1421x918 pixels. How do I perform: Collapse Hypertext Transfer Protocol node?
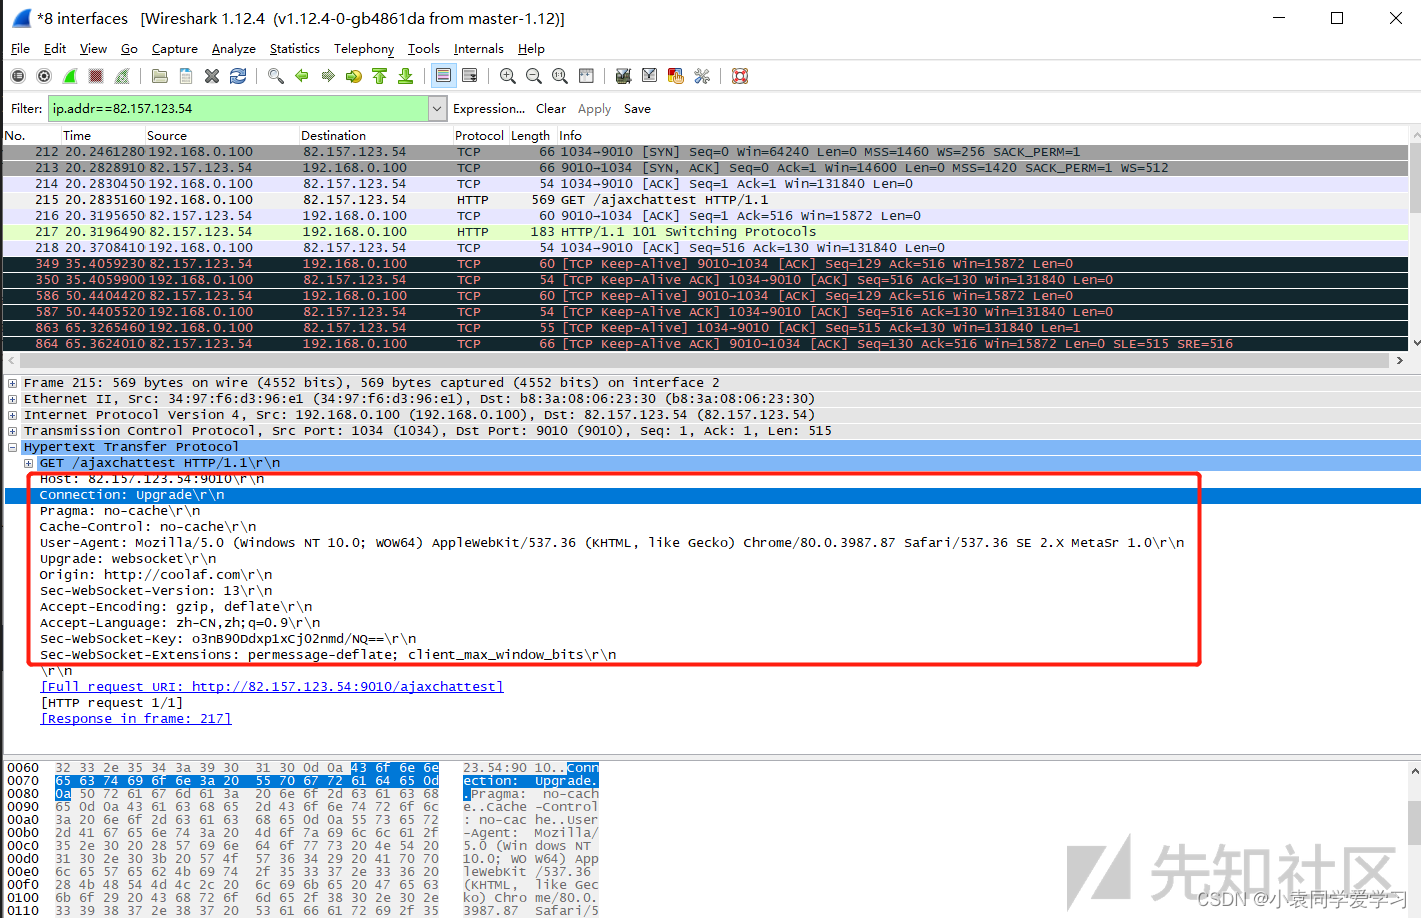tap(12, 447)
